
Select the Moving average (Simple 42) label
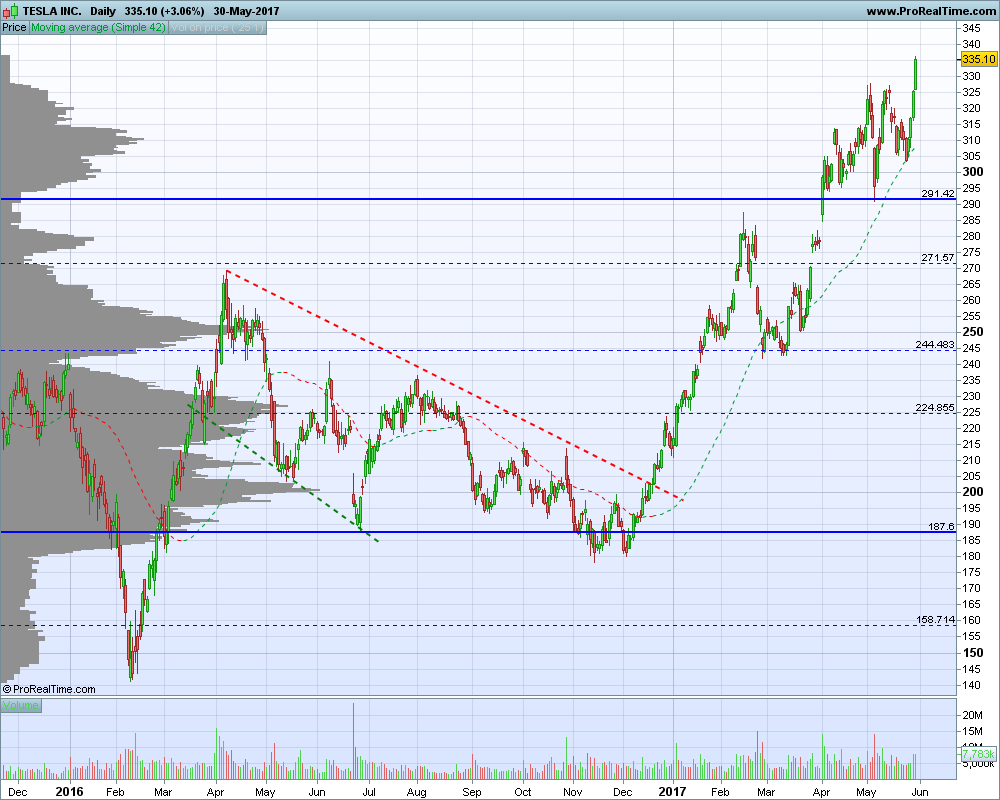point(98,27)
